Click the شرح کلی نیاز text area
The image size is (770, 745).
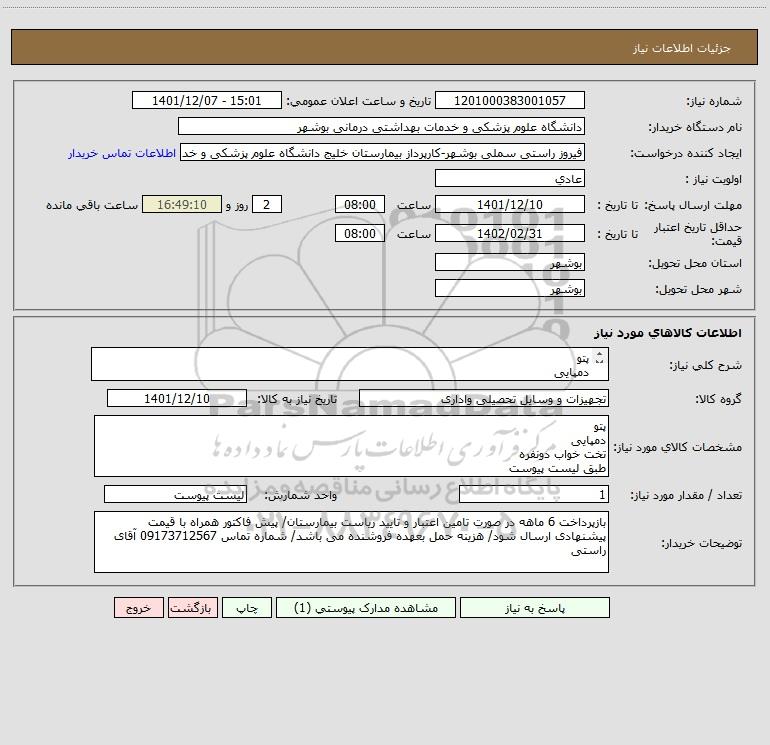click(350, 364)
